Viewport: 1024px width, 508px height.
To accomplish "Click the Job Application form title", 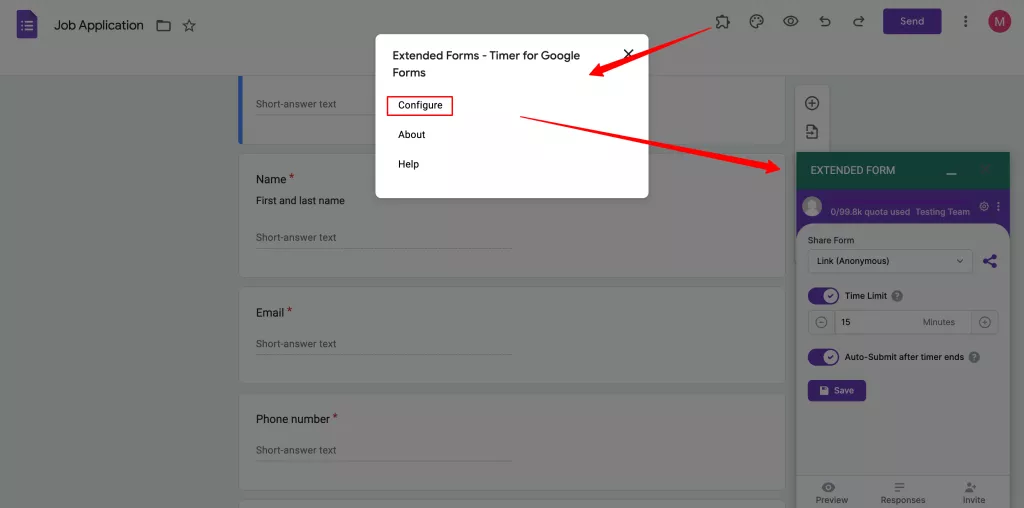I will pos(99,25).
